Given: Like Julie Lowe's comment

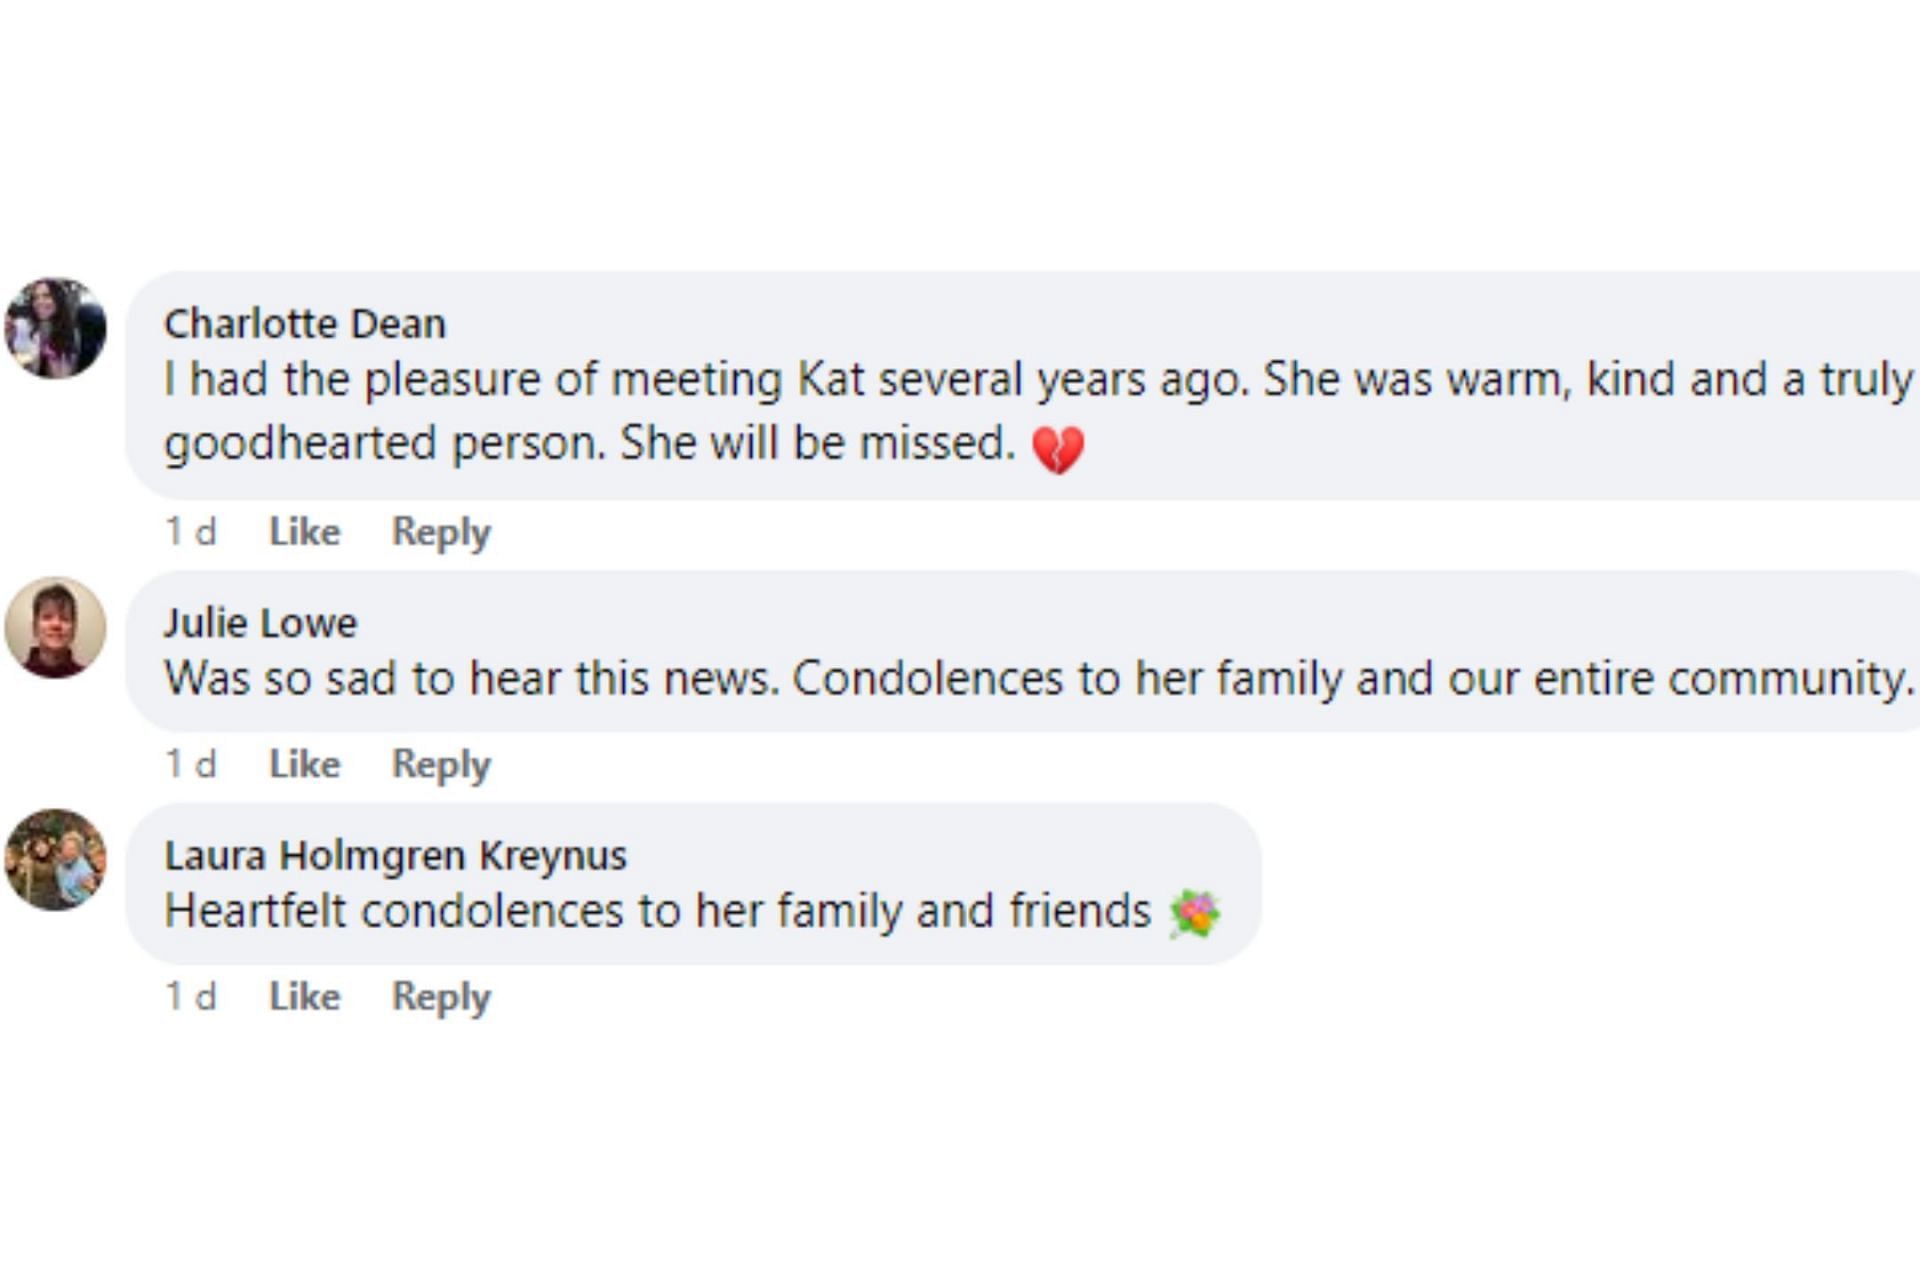Looking at the screenshot, I should pos(305,764).
